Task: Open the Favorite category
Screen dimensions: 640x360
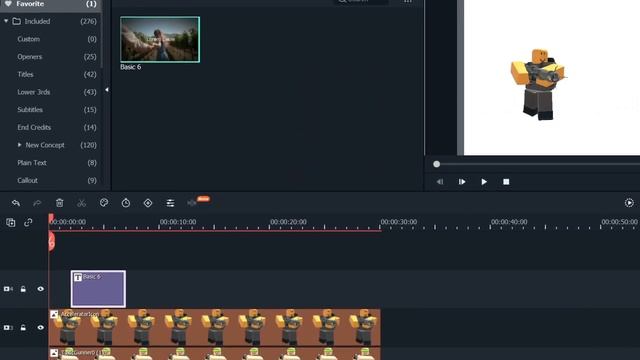Action: tap(51, 4)
